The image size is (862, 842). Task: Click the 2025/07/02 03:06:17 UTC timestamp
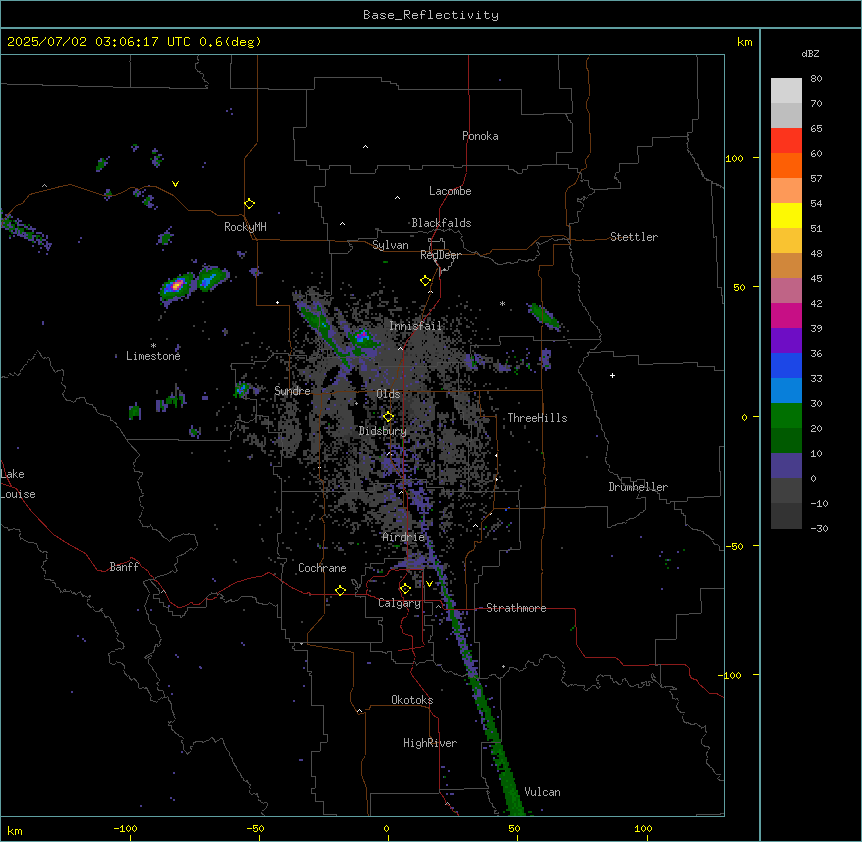pyautogui.click(x=100, y=42)
